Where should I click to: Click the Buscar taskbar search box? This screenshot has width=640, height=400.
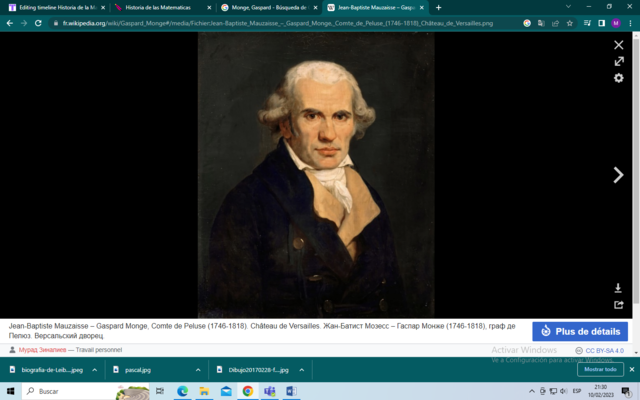point(86,391)
